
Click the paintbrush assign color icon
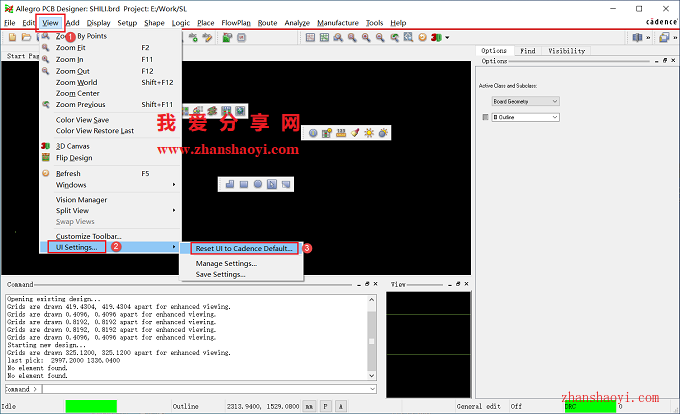(x=355, y=133)
